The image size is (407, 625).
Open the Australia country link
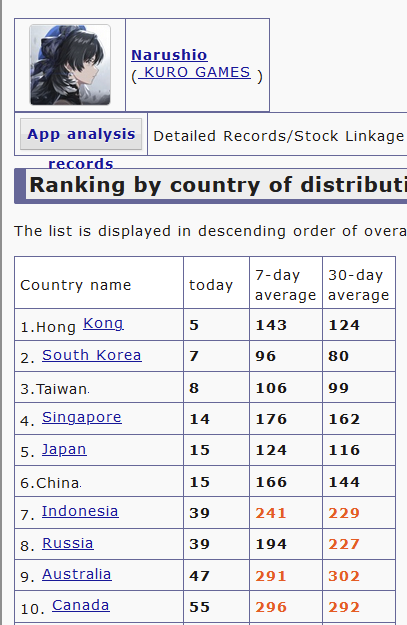(77, 574)
